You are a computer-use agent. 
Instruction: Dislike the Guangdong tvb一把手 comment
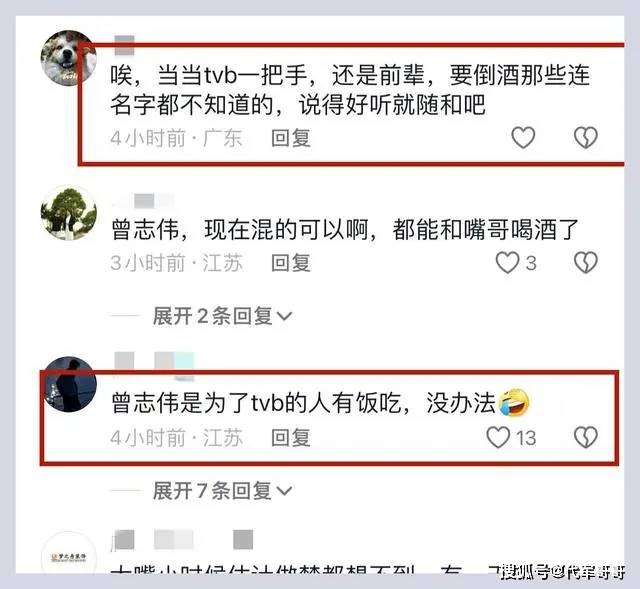coord(586,138)
